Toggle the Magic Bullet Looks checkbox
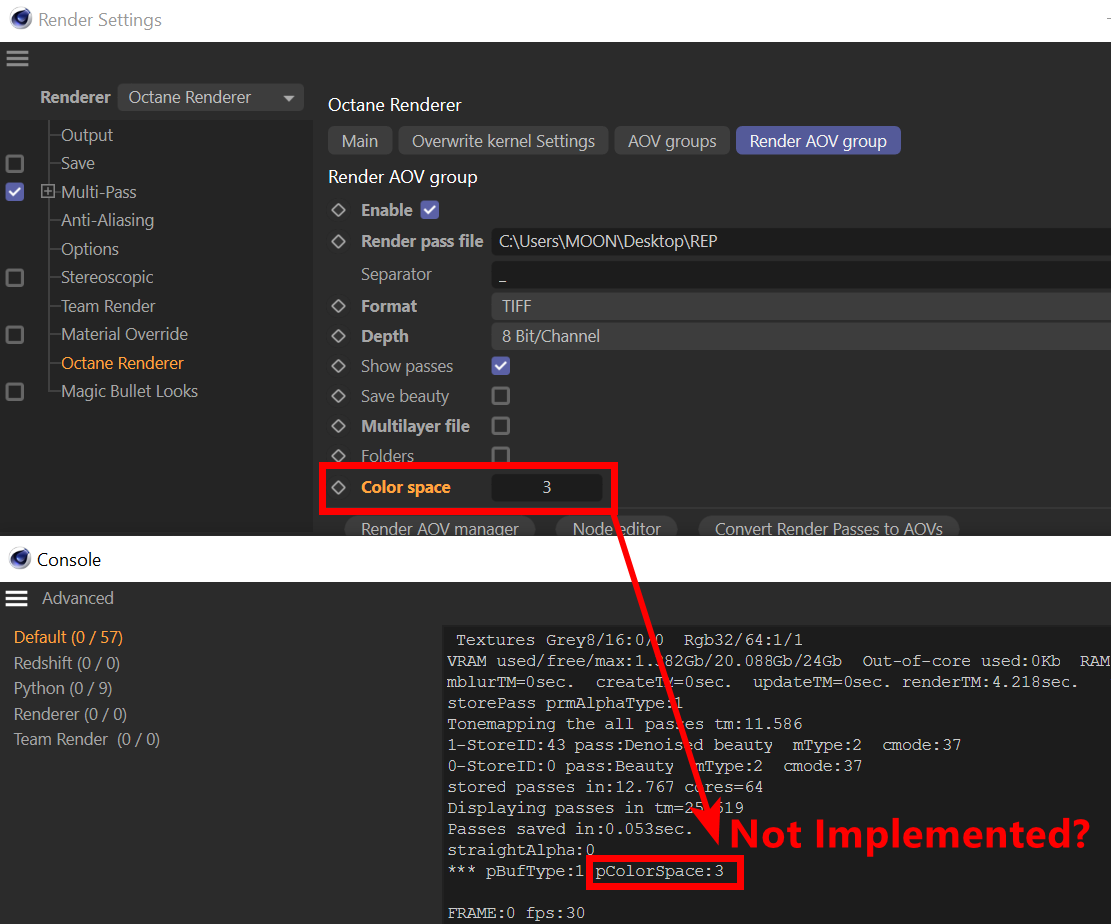The image size is (1111, 924). pos(15,392)
